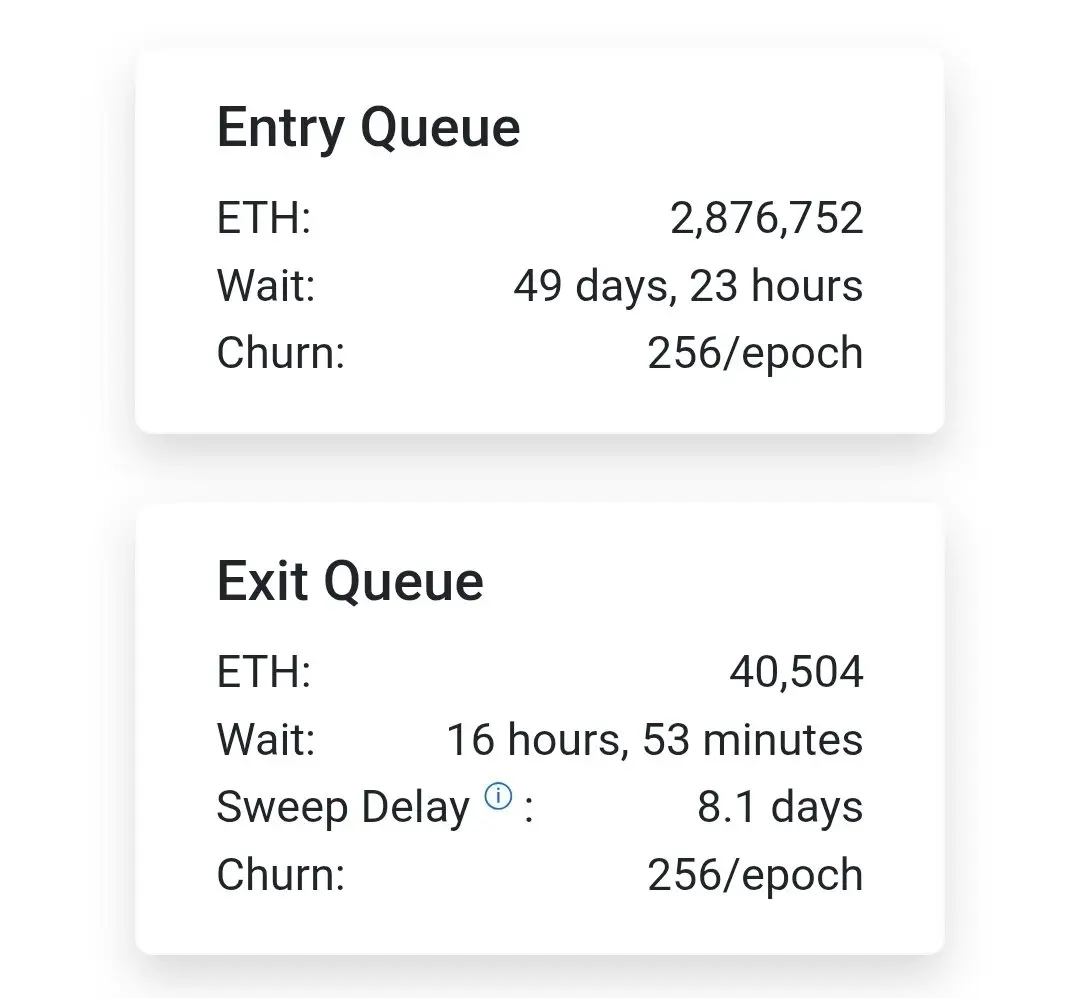The image size is (1080, 998).
Task: Select the Exit Queue heading
Action: tap(350, 582)
